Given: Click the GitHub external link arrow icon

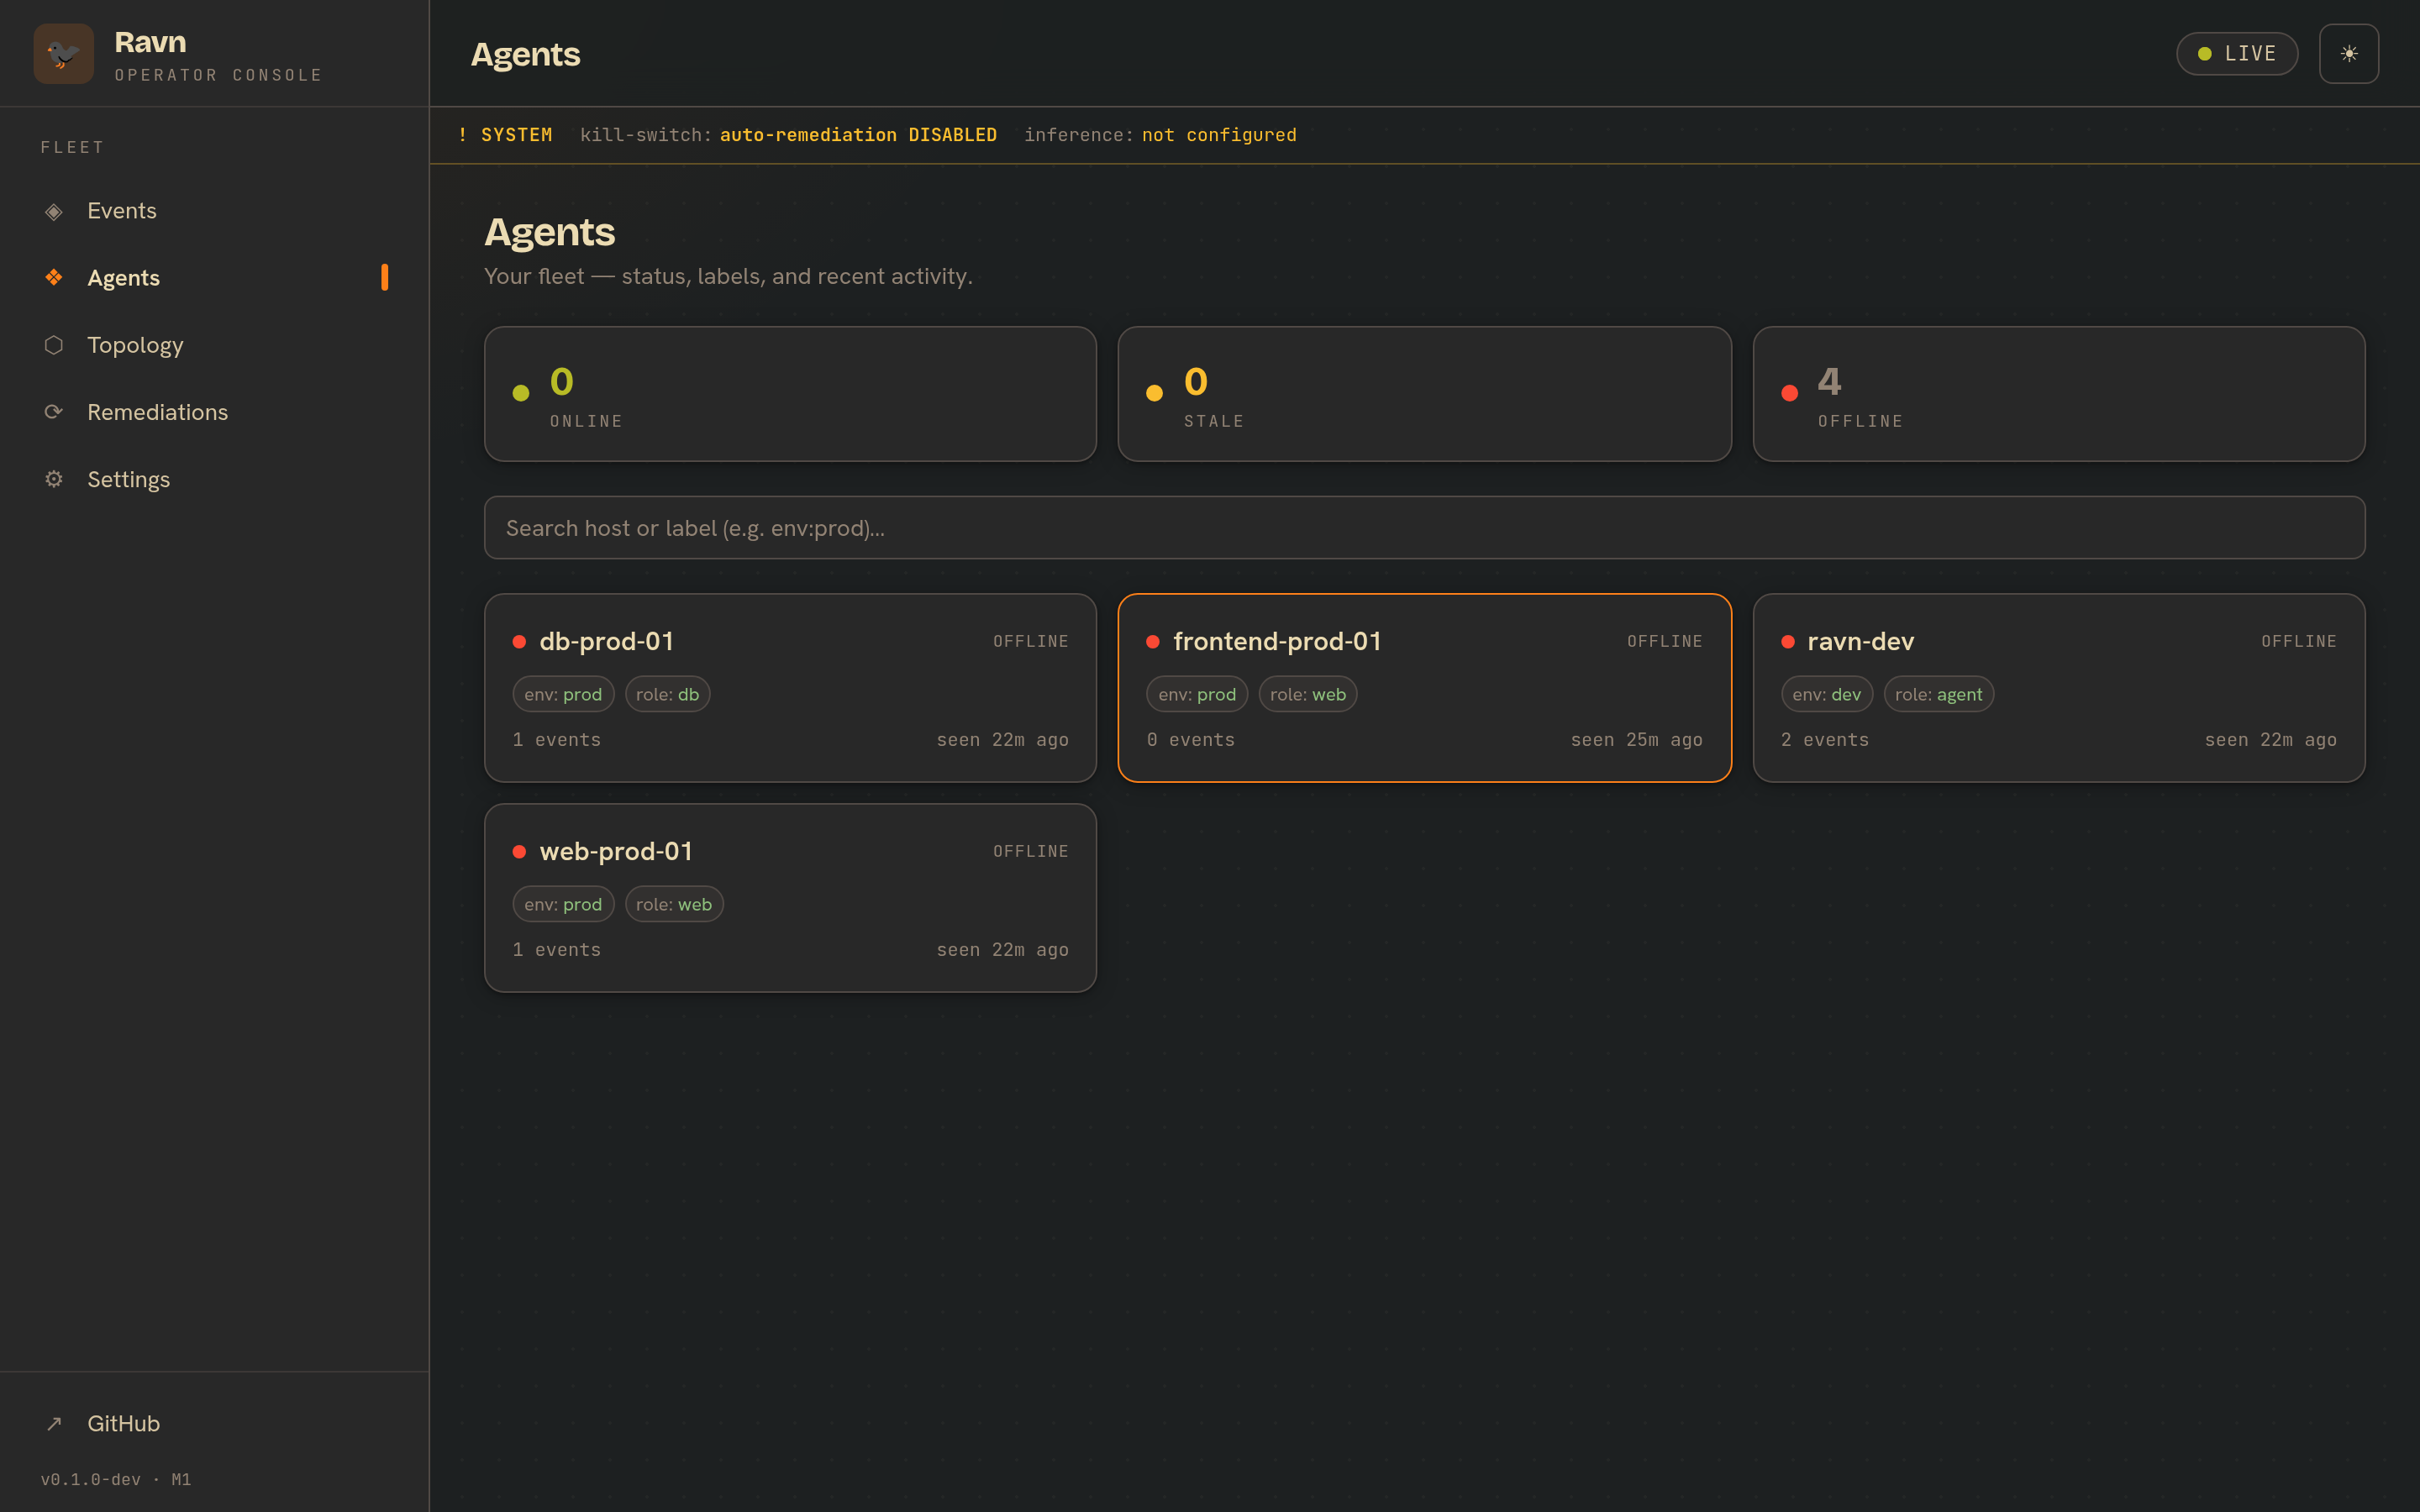Looking at the screenshot, I should pos(54,1423).
